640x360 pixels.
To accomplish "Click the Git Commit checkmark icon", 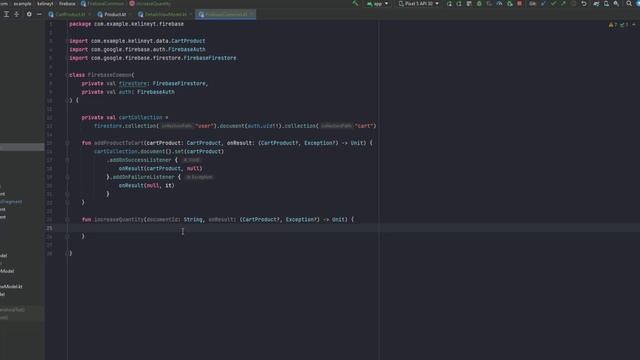I will pos(553,4).
